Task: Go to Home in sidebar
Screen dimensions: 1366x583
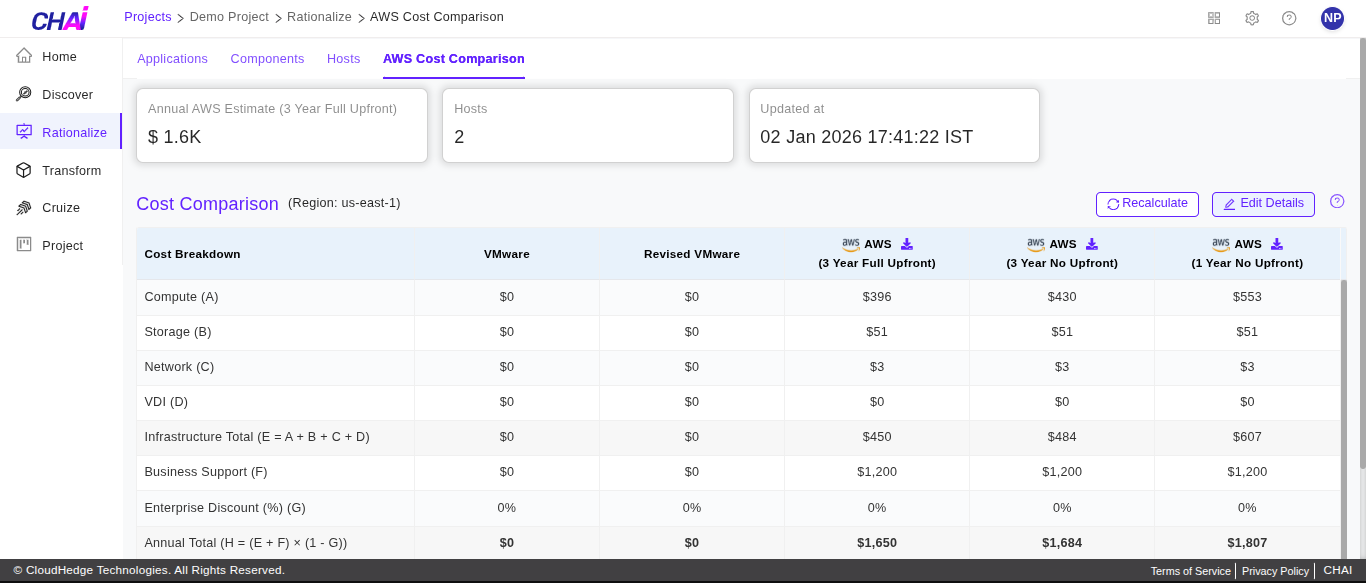Action: point(59,57)
